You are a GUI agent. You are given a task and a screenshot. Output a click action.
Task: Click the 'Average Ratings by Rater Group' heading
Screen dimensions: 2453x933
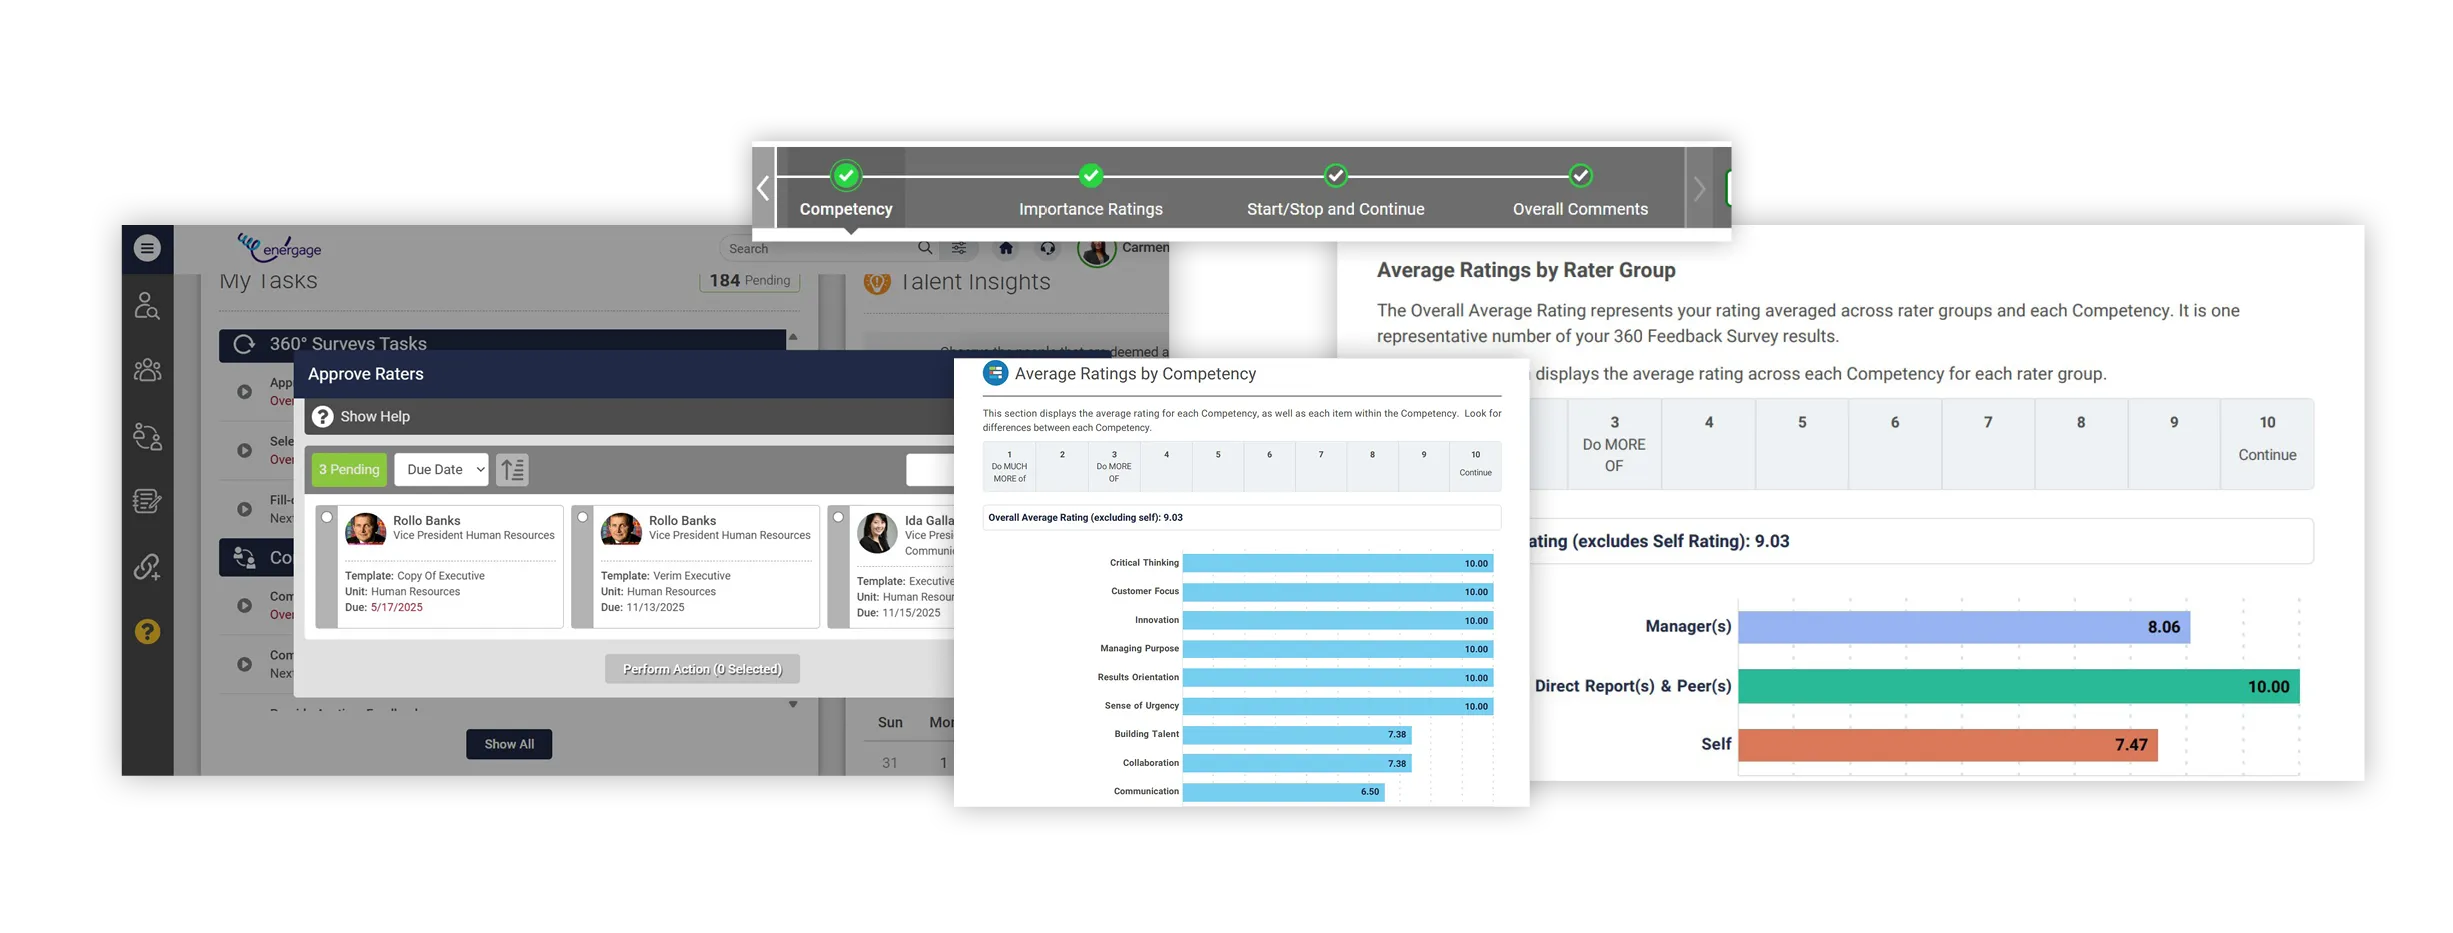[1526, 270]
